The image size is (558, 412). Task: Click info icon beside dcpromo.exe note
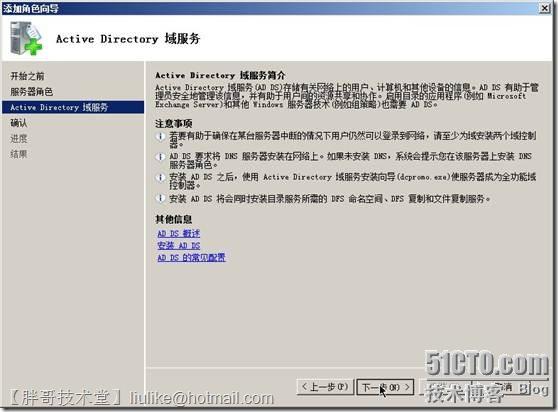coord(160,178)
